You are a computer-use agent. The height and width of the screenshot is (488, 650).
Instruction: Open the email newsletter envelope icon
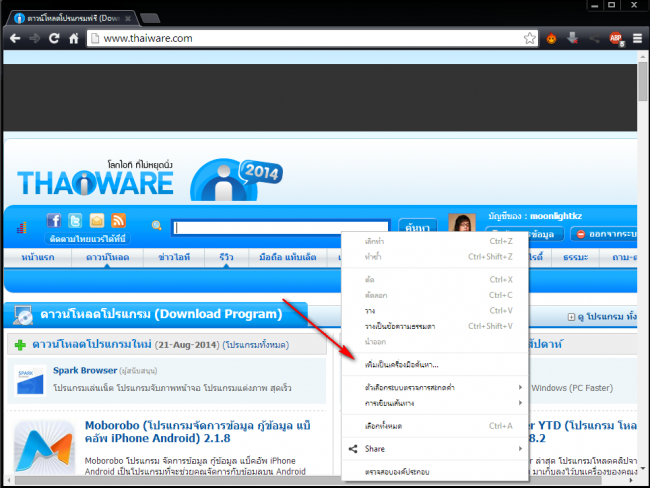97,220
